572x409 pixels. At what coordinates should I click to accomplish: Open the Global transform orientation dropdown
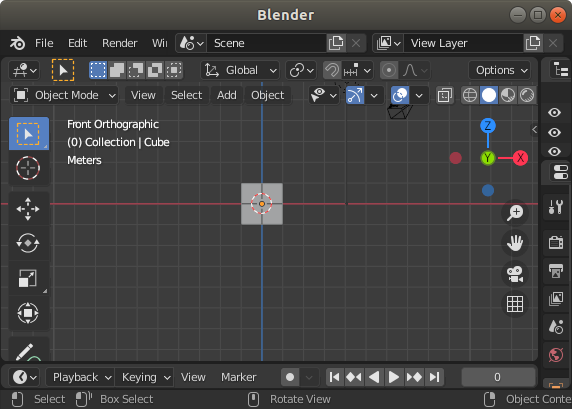click(240, 70)
